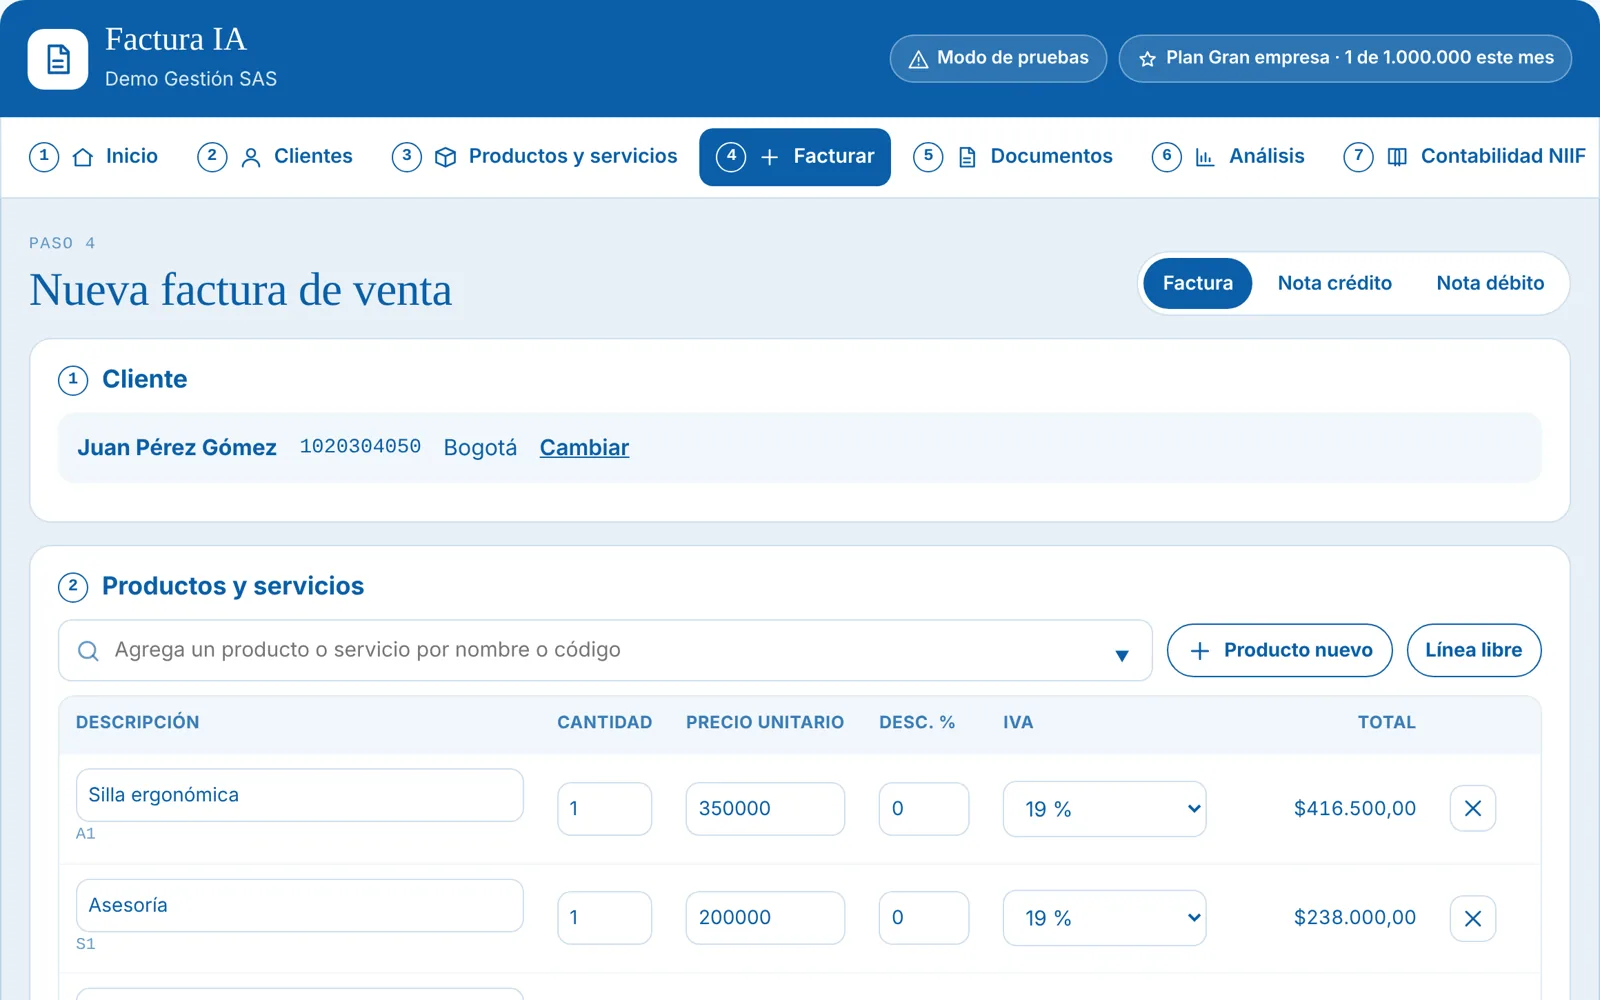Click the Producto nuevo button
The height and width of the screenshot is (1000, 1600).
pyautogui.click(x=1279, y=650)
